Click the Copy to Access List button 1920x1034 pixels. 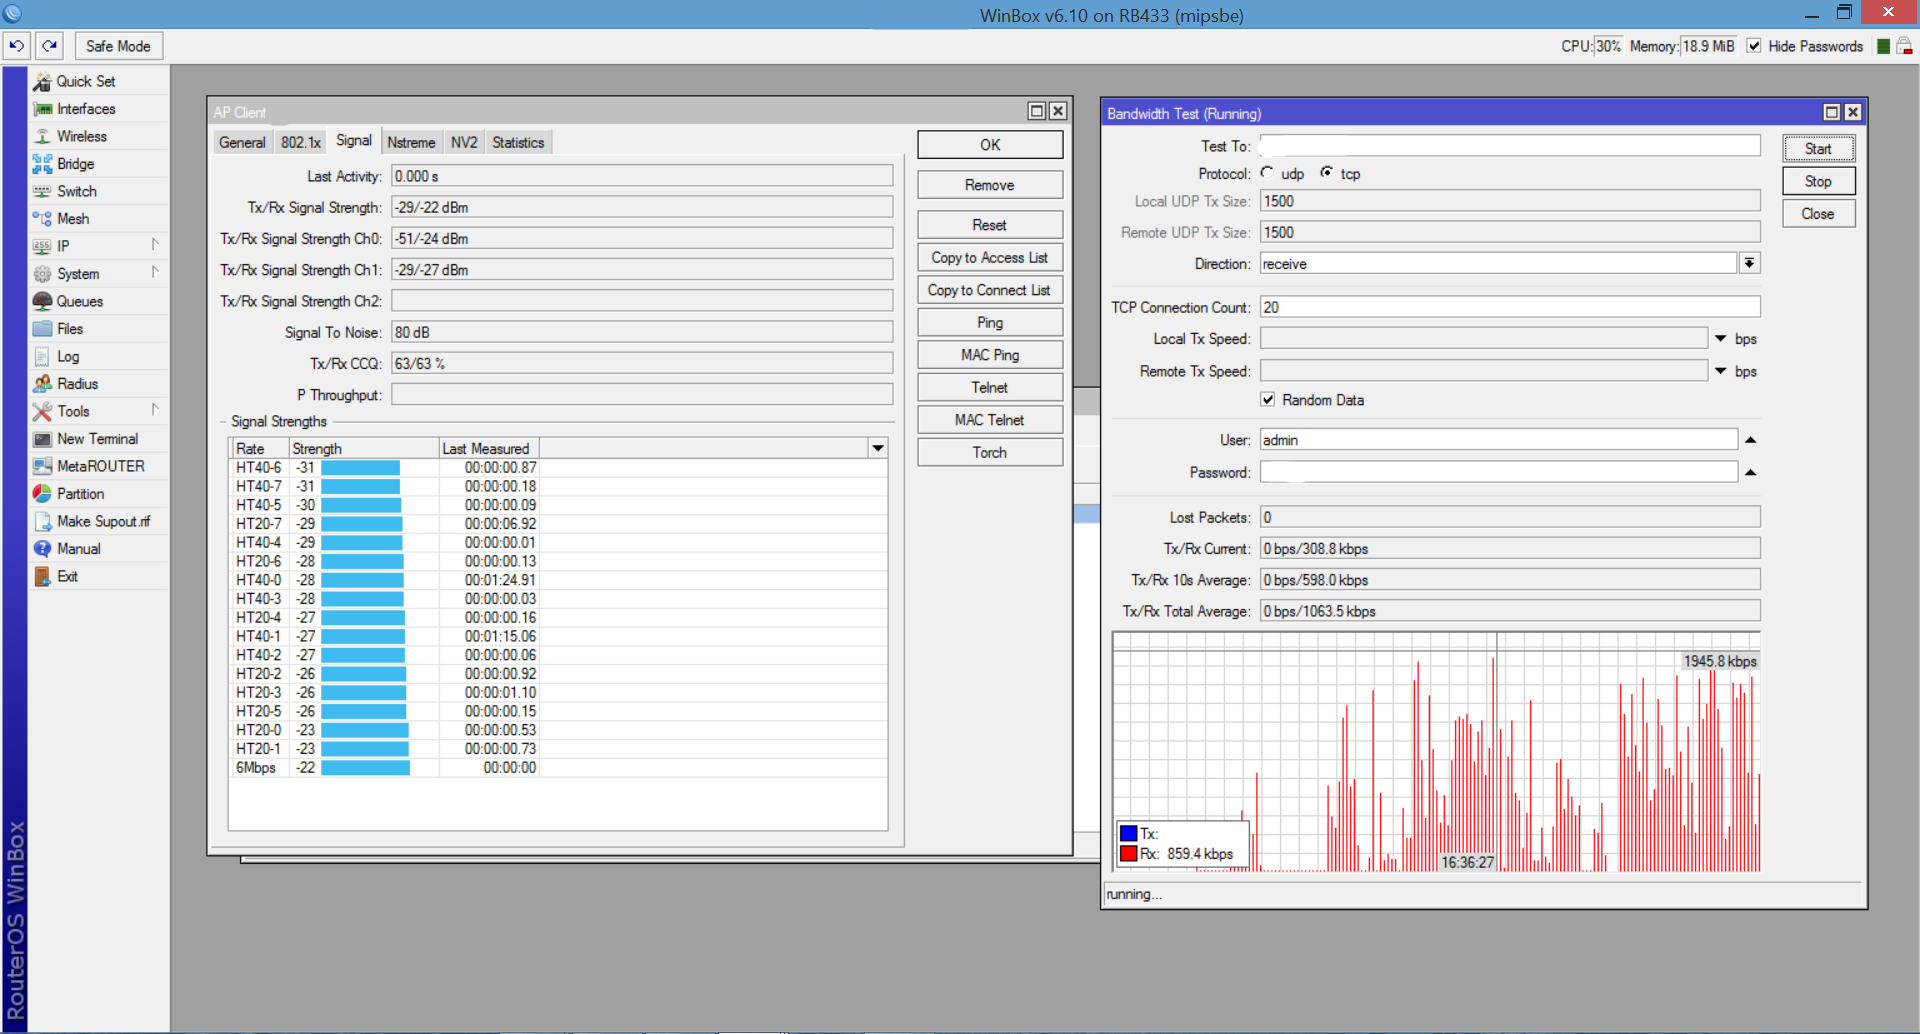click(x=989, y=258)
